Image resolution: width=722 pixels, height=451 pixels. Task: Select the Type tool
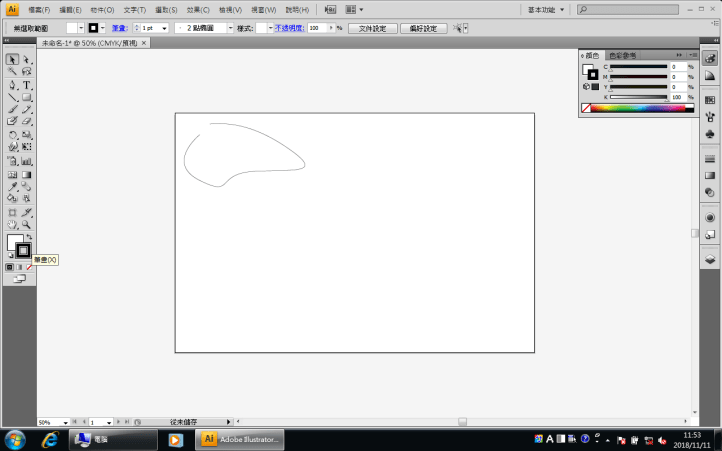tap(27, 86)
